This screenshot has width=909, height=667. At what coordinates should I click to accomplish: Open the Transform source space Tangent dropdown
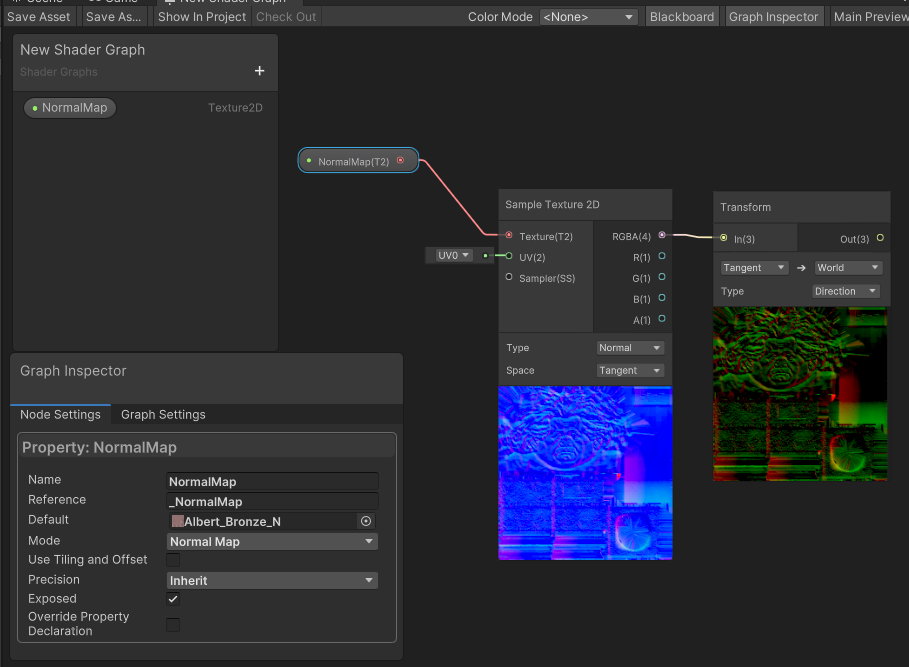[x=754, y=268]
